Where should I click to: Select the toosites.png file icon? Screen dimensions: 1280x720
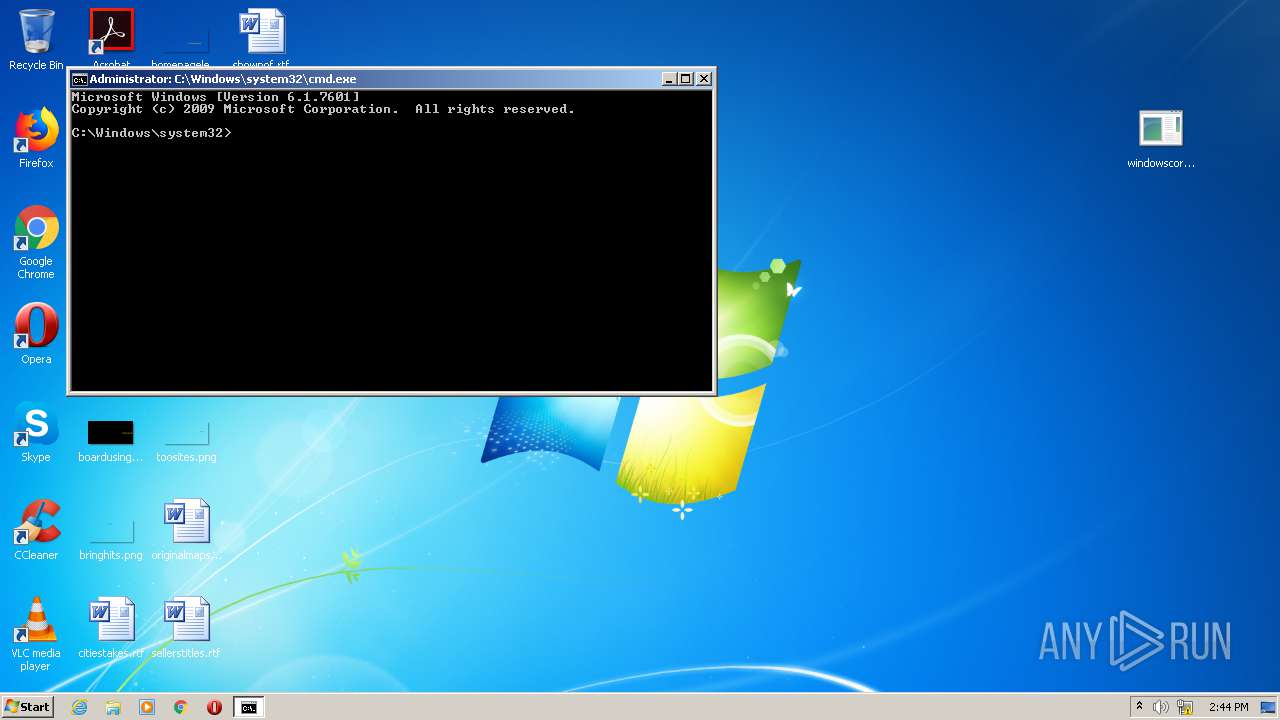[186, 440]
